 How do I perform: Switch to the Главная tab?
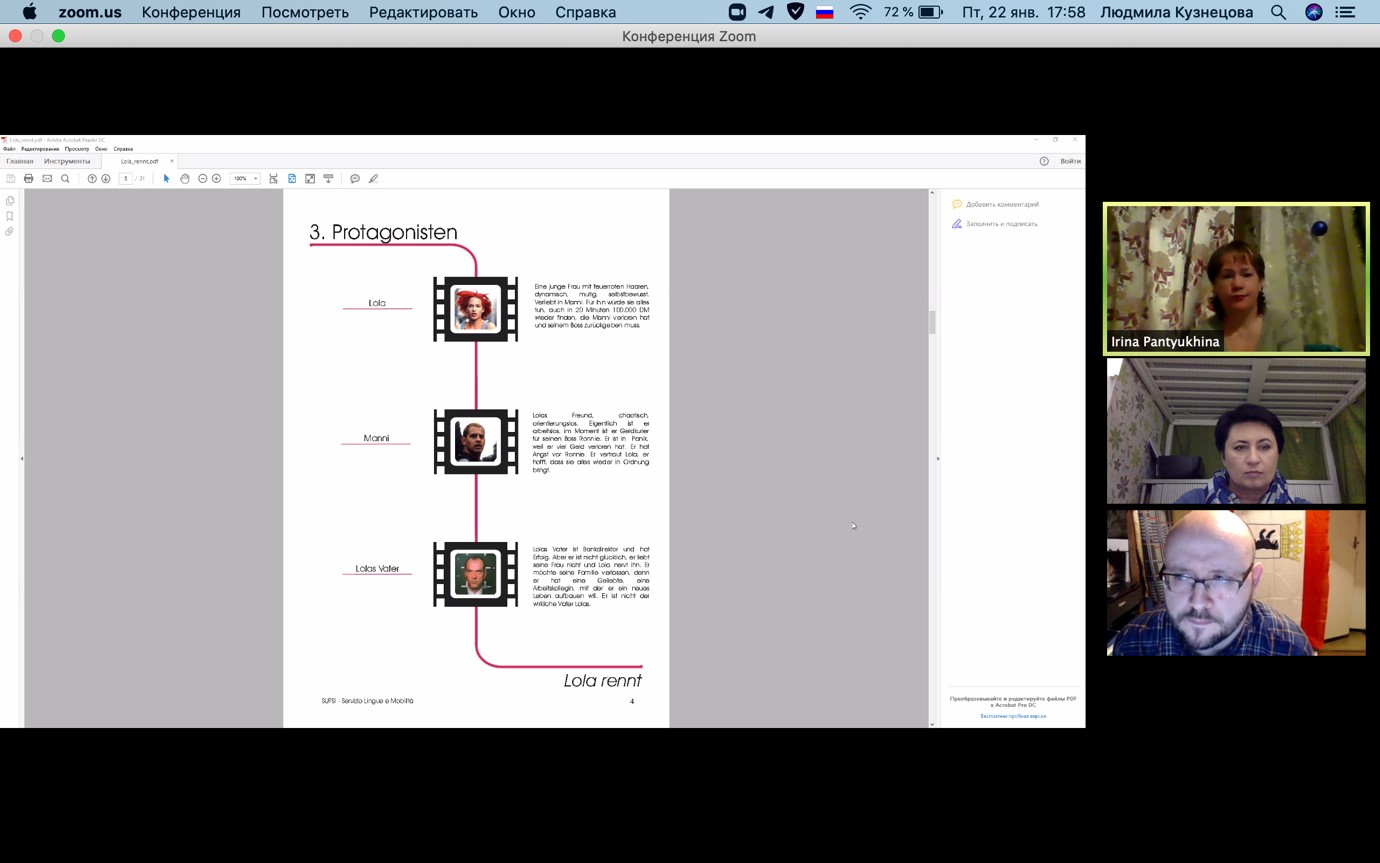coord(20,161)
